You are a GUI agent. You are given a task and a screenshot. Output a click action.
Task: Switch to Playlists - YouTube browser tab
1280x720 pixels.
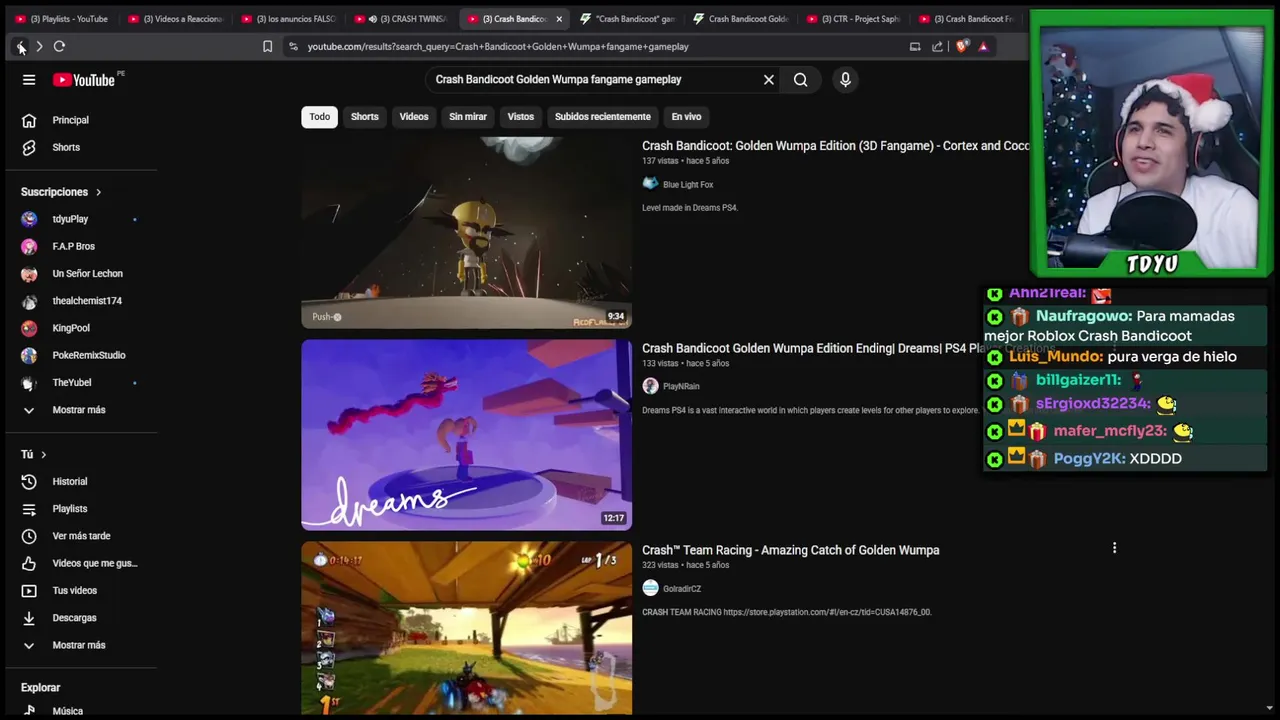click(62, 18)
